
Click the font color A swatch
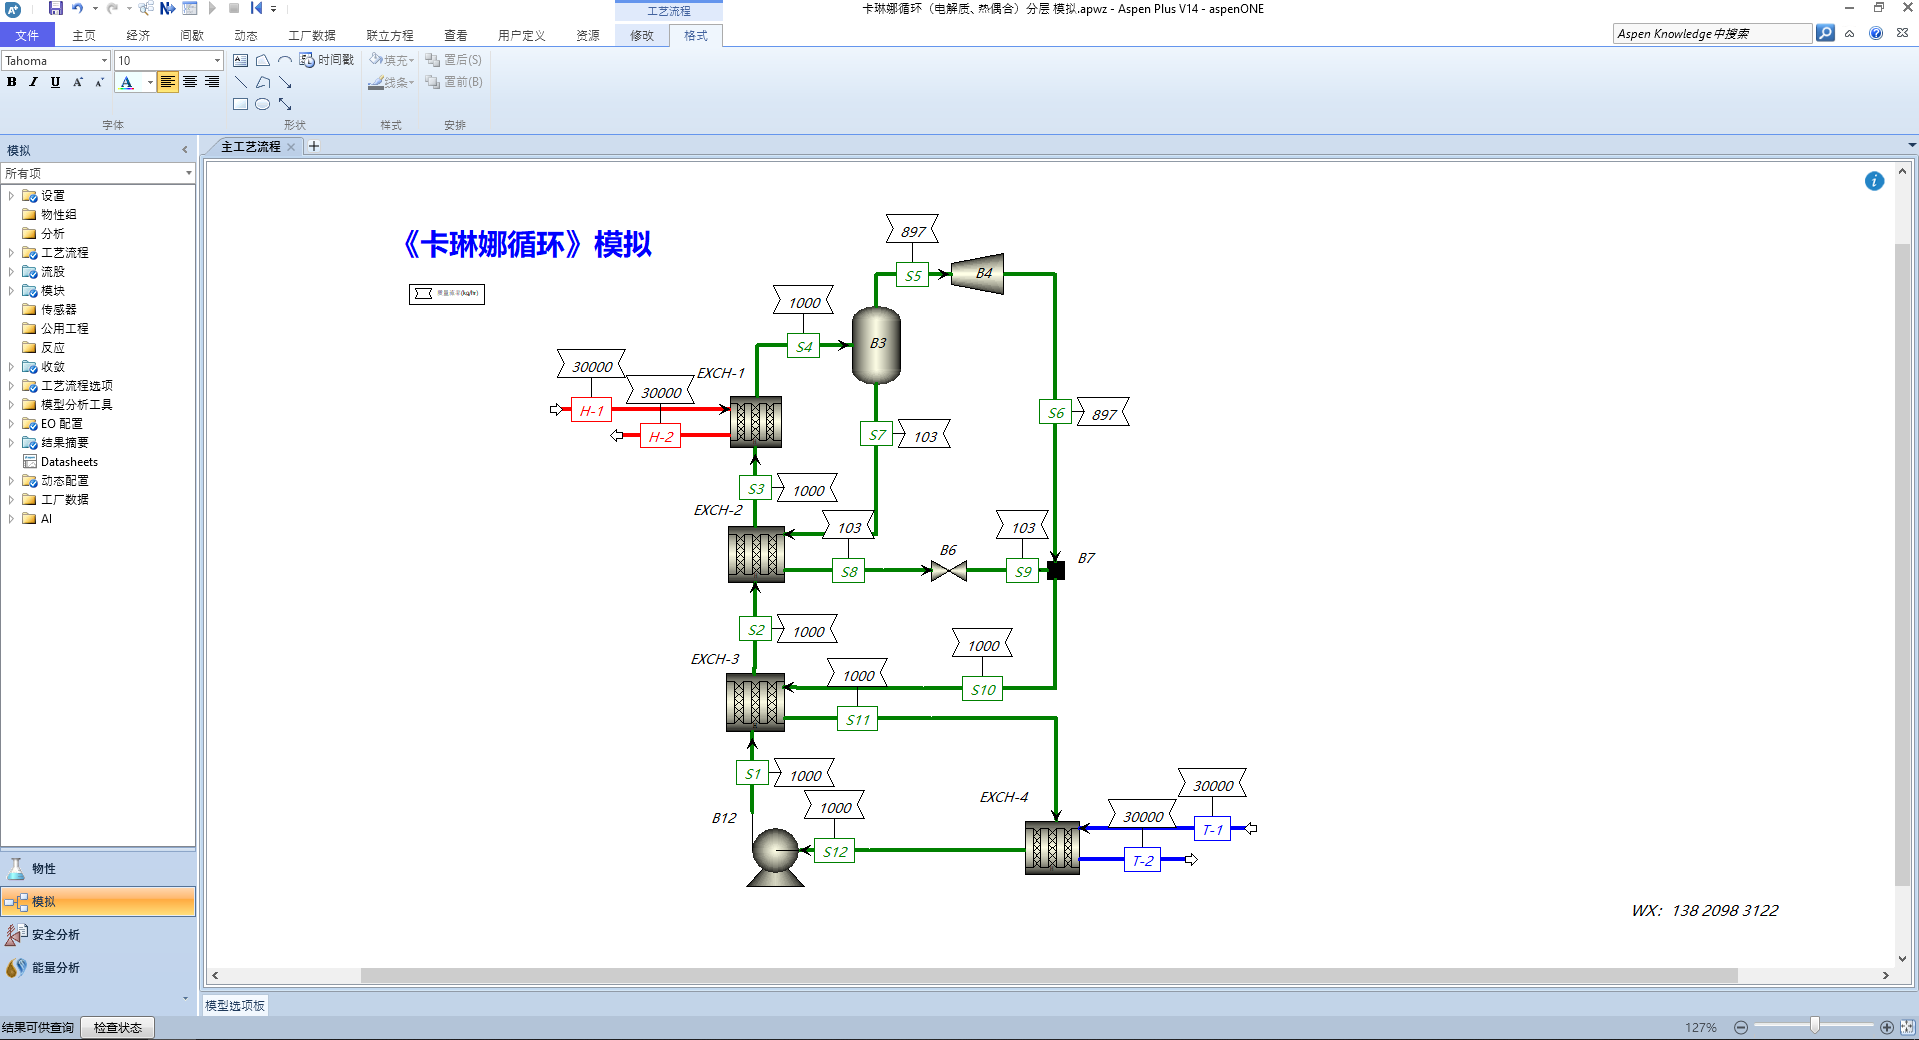127,82
